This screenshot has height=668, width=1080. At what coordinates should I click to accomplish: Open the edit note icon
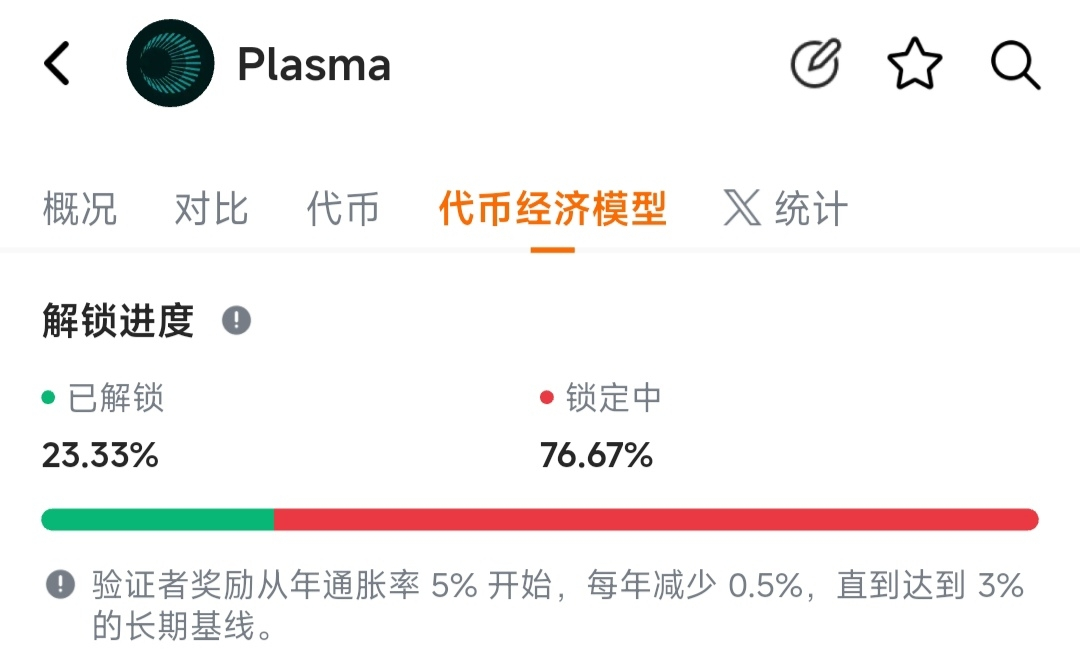pos(815,65)
